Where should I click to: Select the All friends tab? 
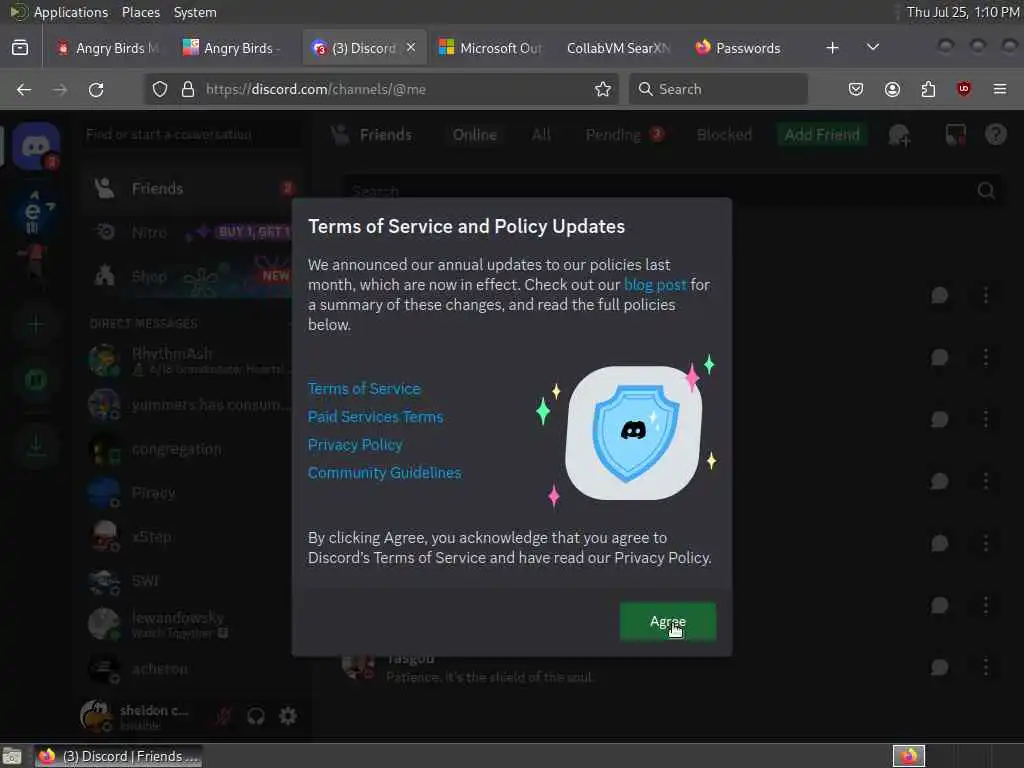coord(541,135)
